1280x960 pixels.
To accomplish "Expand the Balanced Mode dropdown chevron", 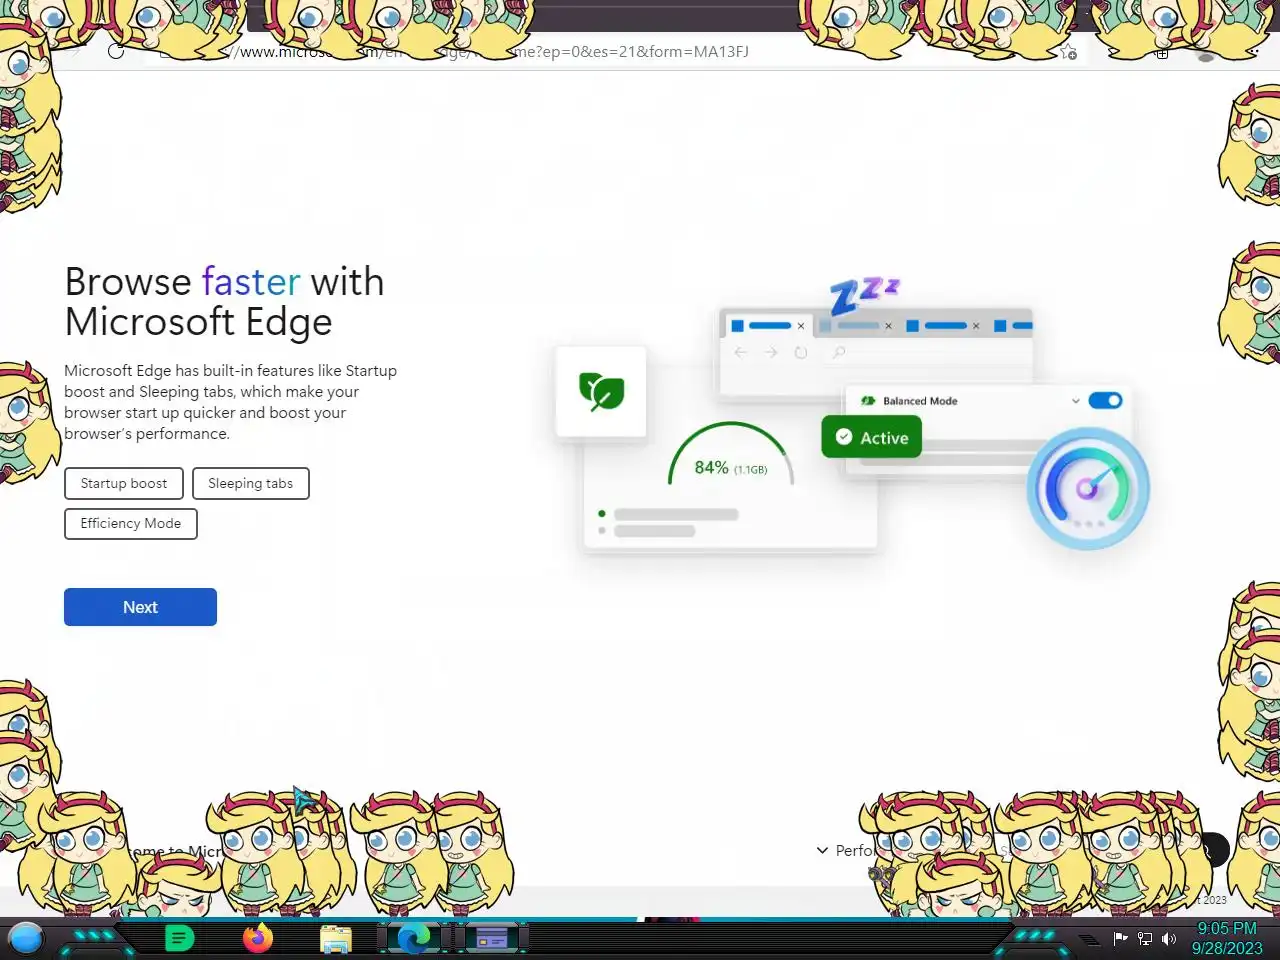I will (x=1075, y=401).
